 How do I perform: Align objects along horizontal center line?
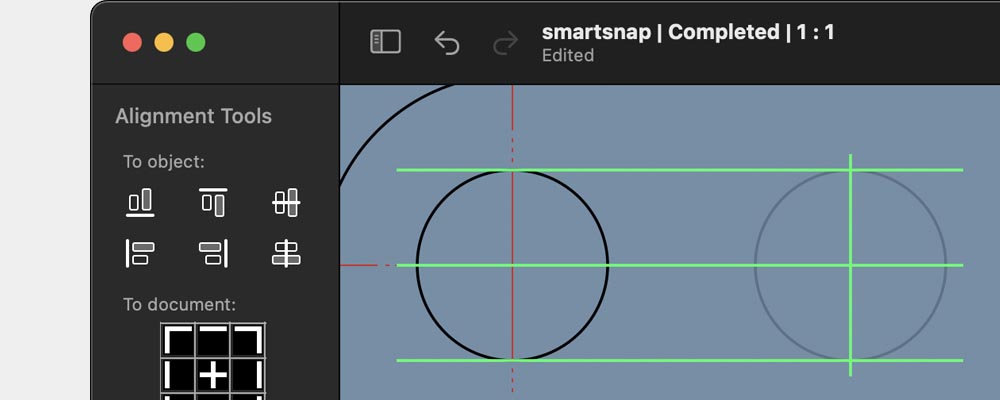coord(286,203)
